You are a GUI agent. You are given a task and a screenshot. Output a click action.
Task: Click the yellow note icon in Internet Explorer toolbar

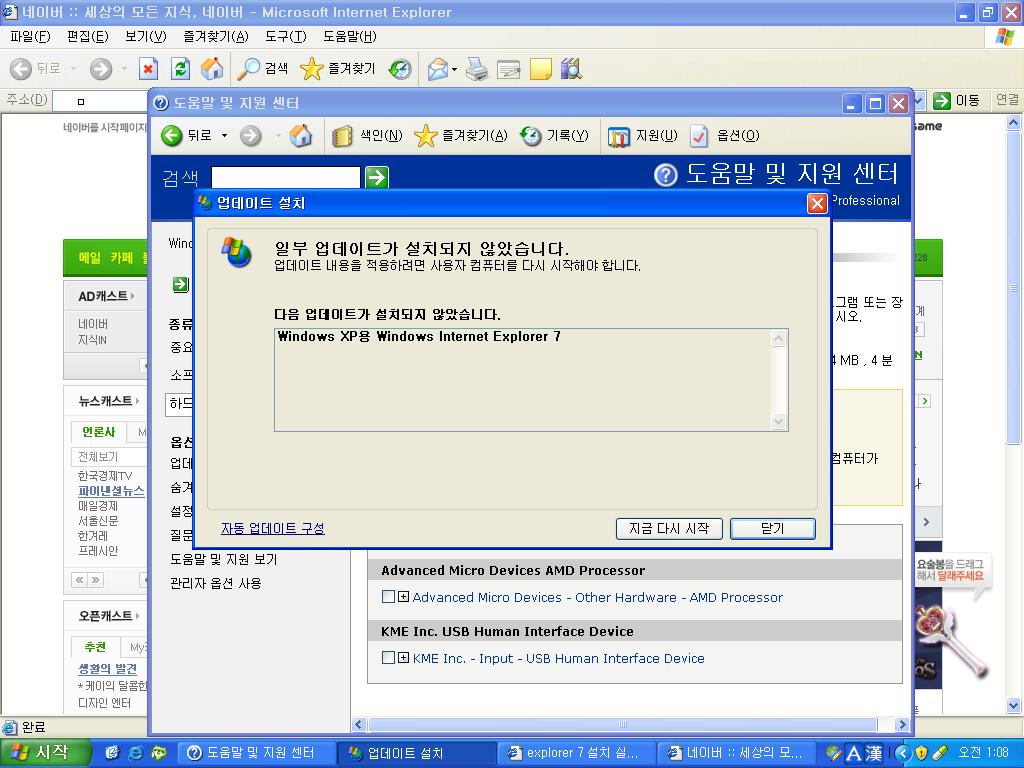(x=541, y=69)
